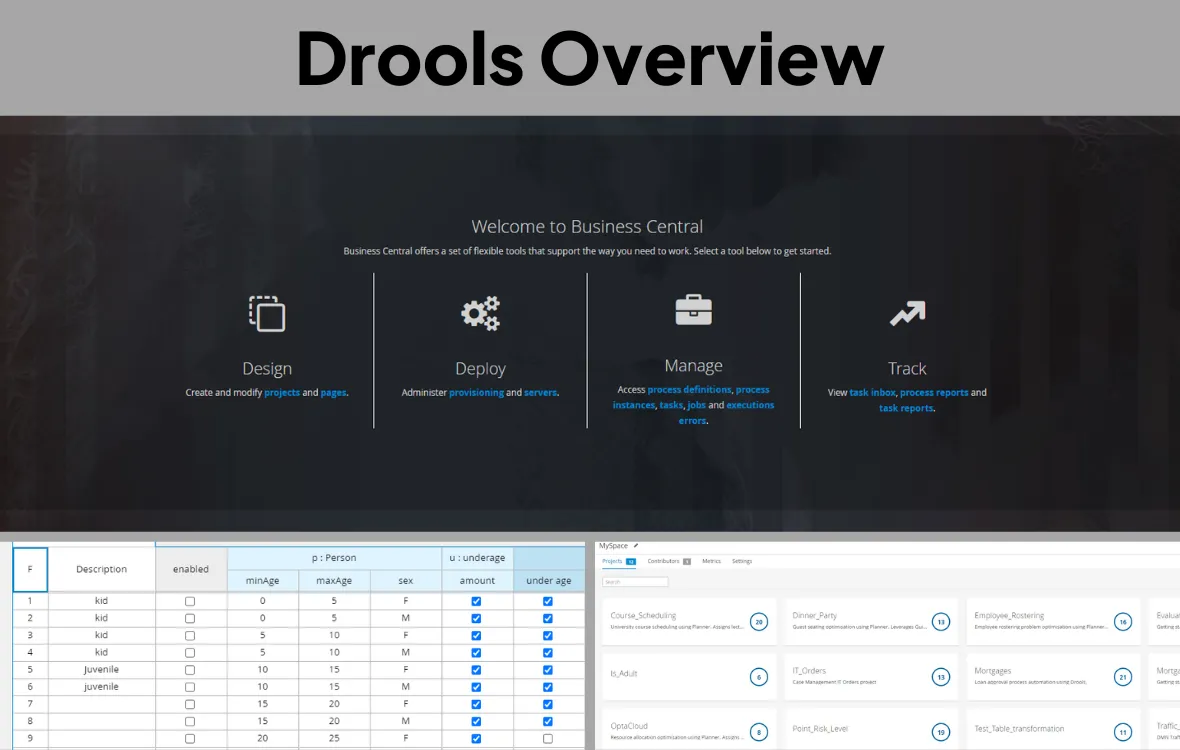Open the 'process definitions' link under Manage
This screenshot has width=1180, height=750.
[689, 390]
